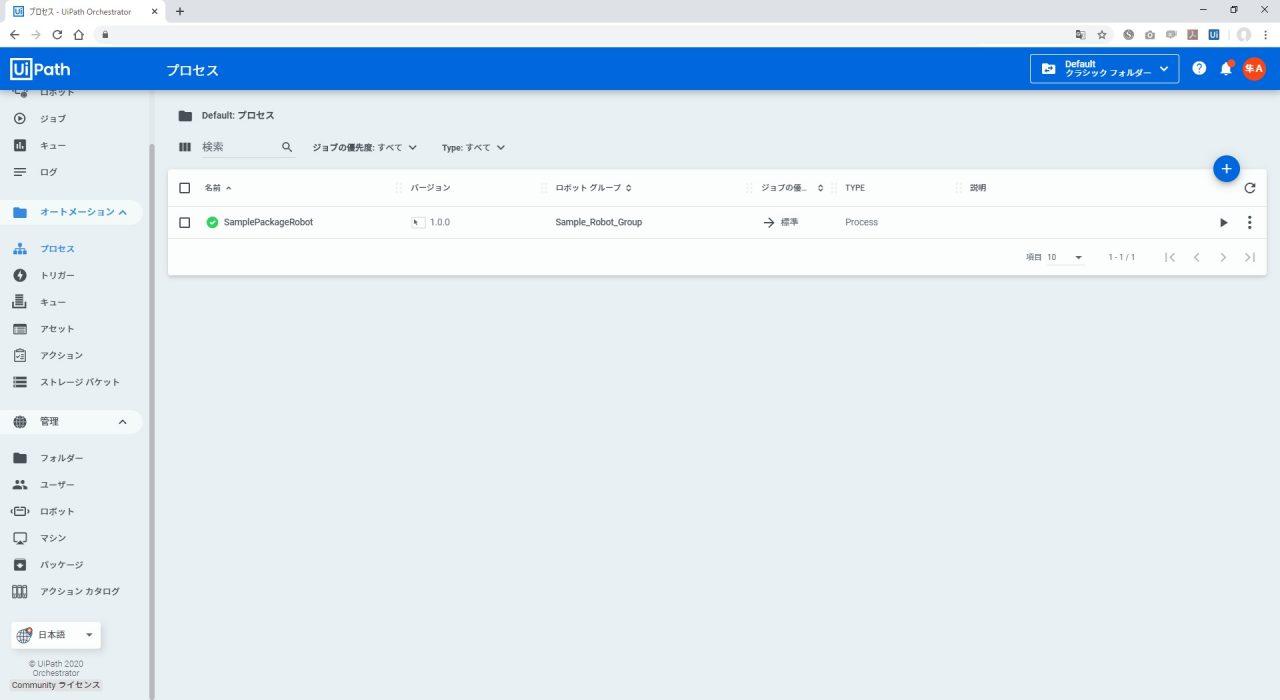Click the version 1.0.0 cell
The width and height of the screenshot is (1280, 700).
(x=432, y=222)
